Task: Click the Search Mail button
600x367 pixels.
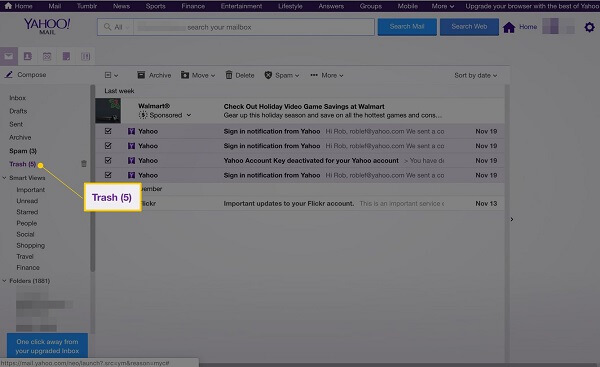Action: [x=407, y=27]
